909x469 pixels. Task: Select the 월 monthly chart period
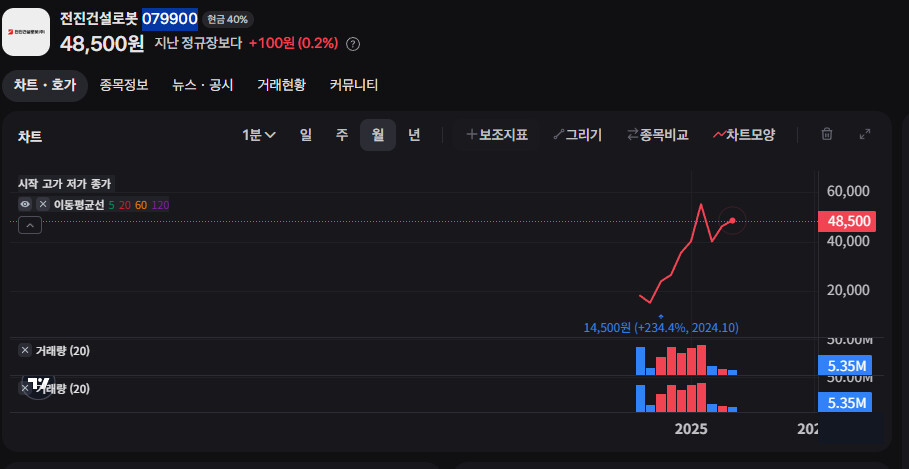point(378,135)
